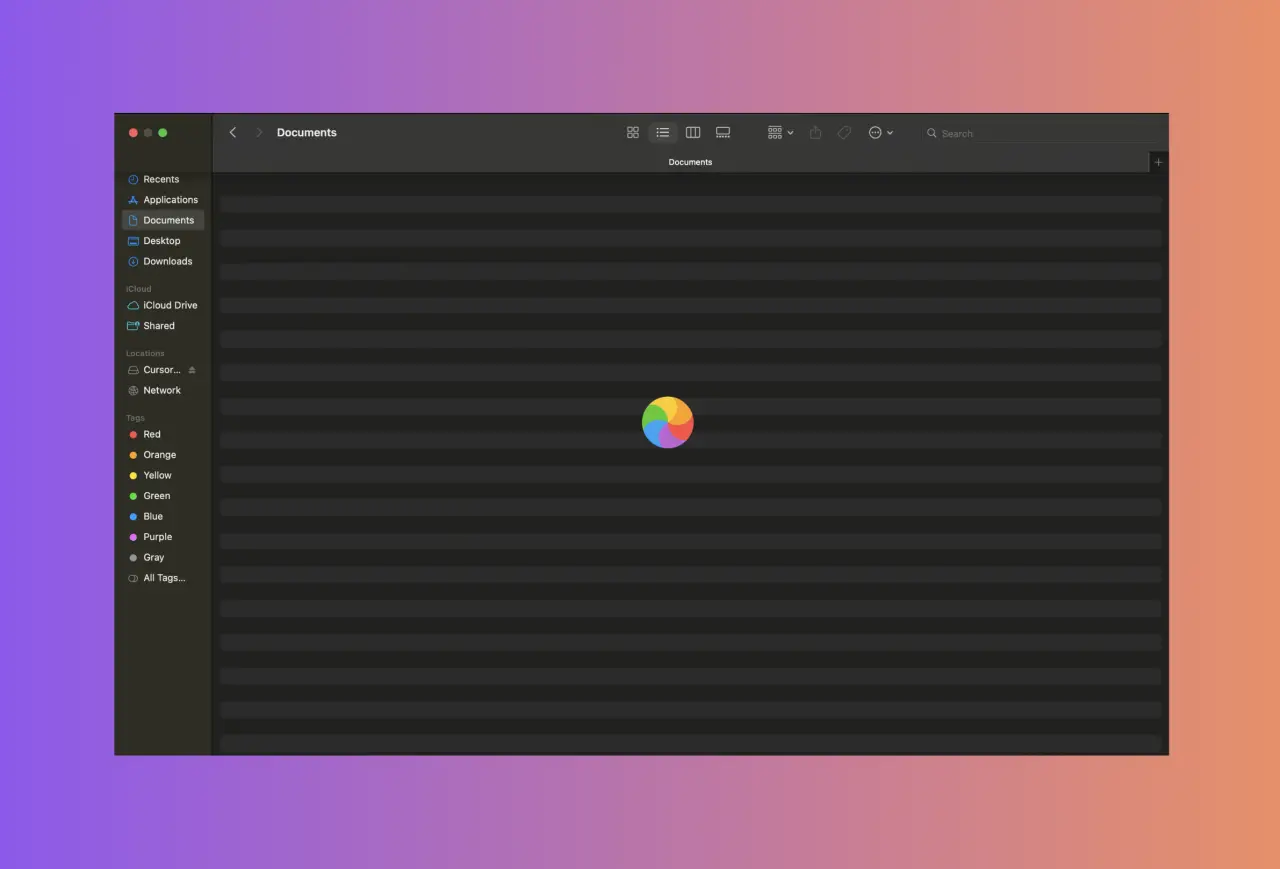Open Recents in the sidebar

(162, 179)
